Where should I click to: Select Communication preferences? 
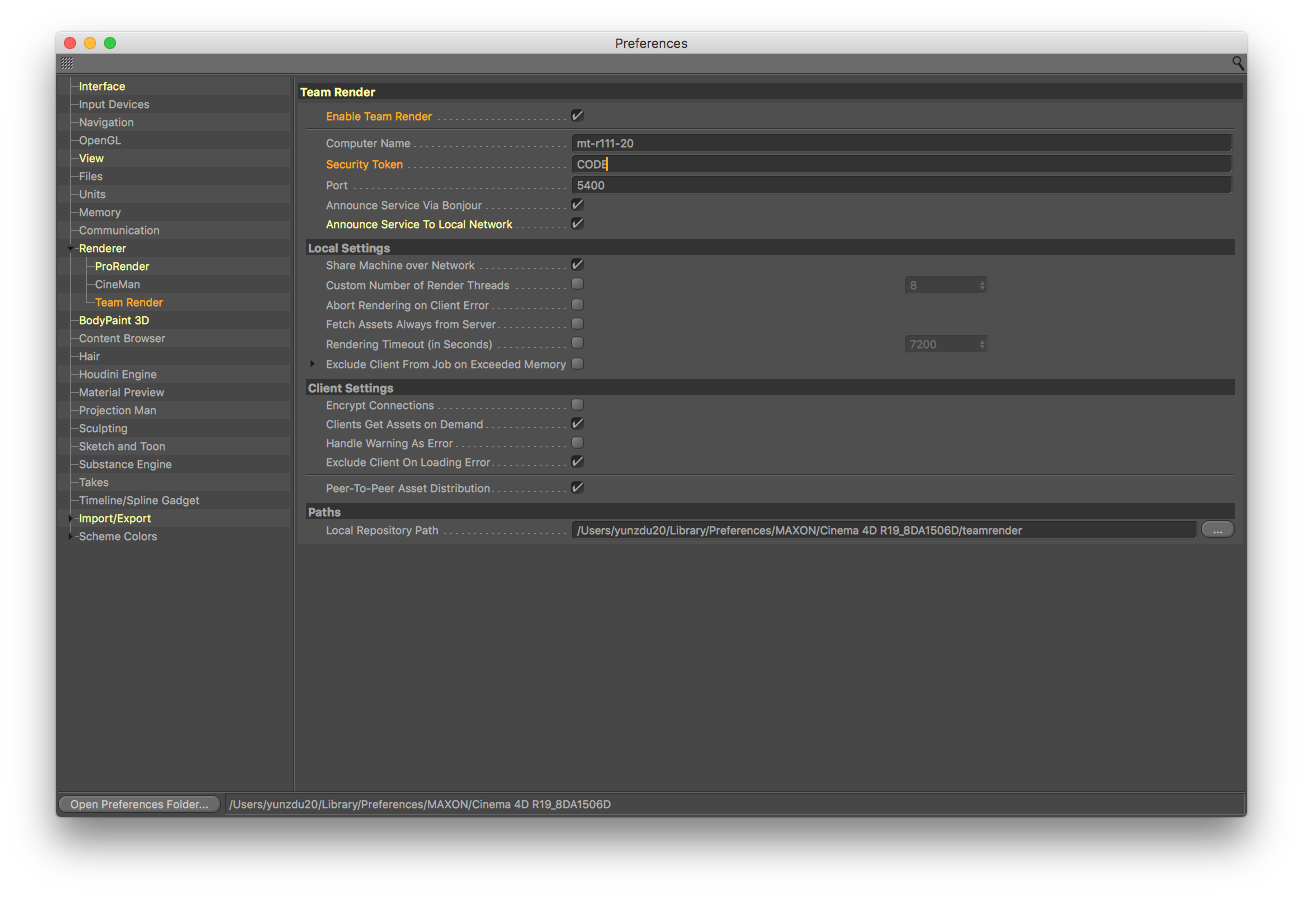[119, 230]
